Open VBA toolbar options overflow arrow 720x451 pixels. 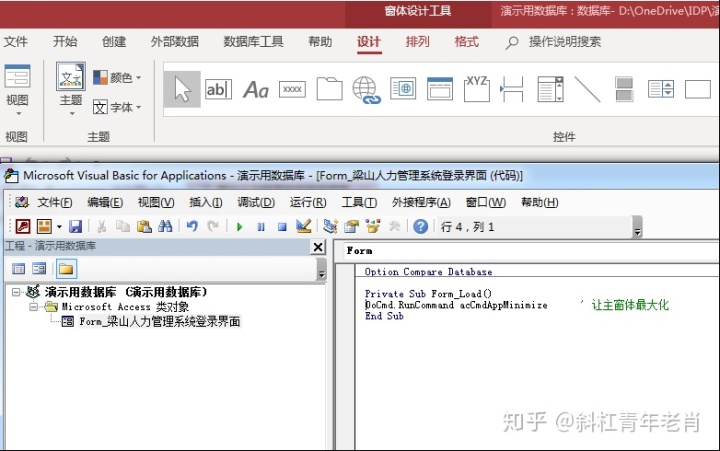[637, 227]
